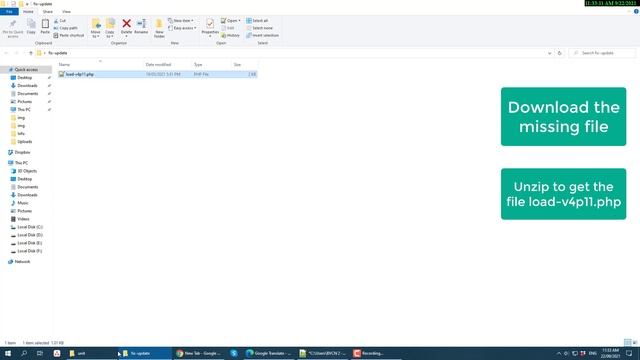
Task: Click the Paste icon in the ribbon
Action: pos(45,27)
